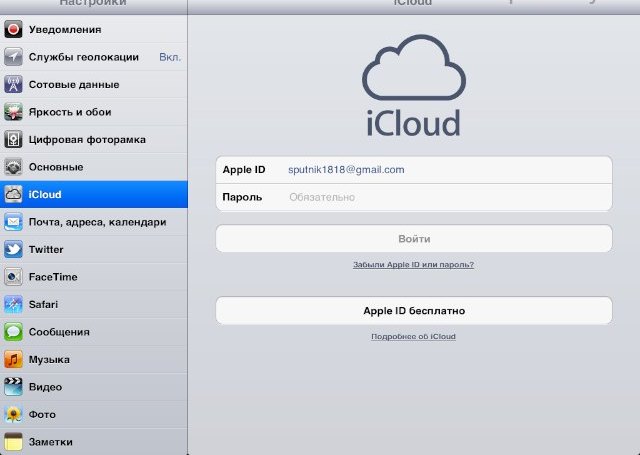Open Подробнее об iCloud link
The width and height of the screenshot is (640, 455).
click(x=413, y=337)
